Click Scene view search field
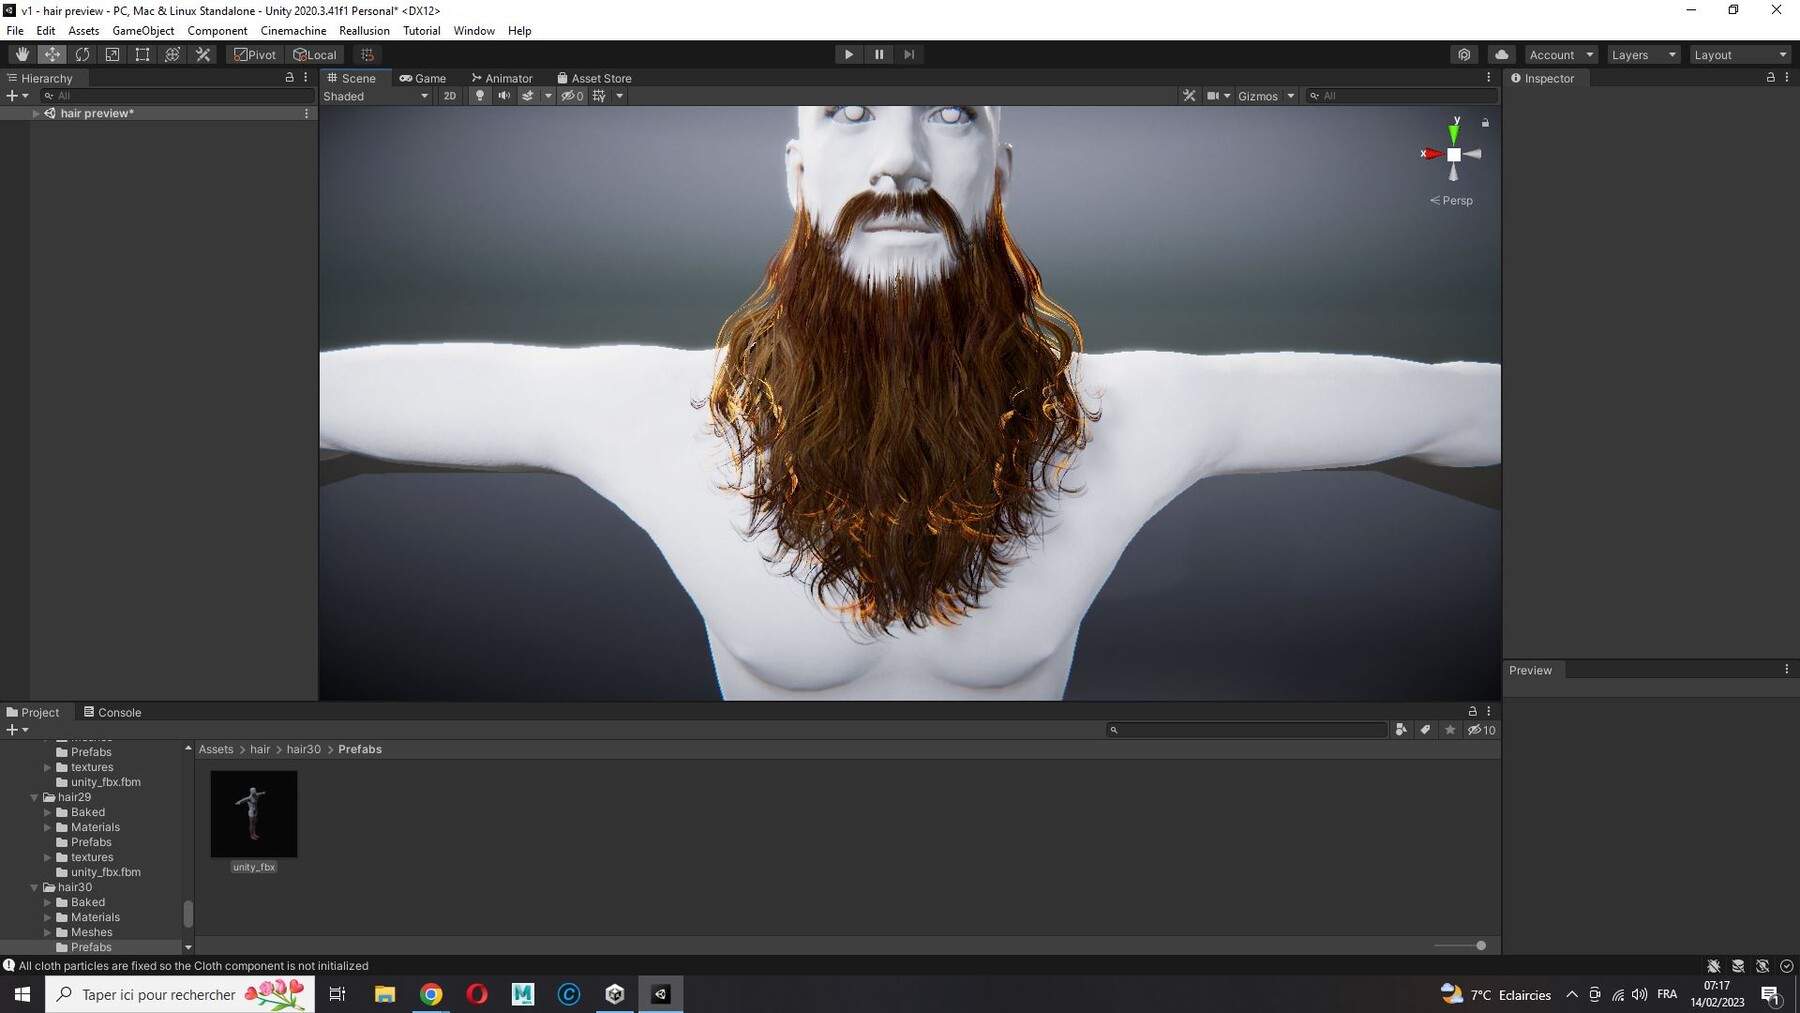Screen dimensions: 1800x1013 click(1402, 96)
